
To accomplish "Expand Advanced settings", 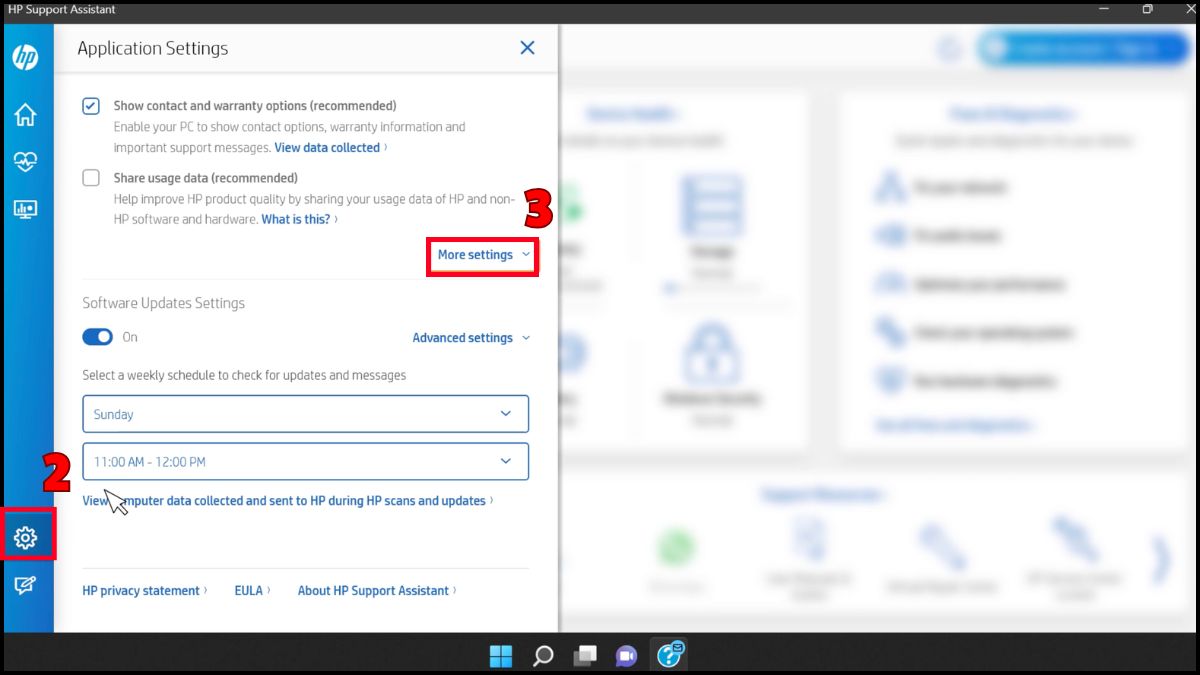I will [471, 338].
